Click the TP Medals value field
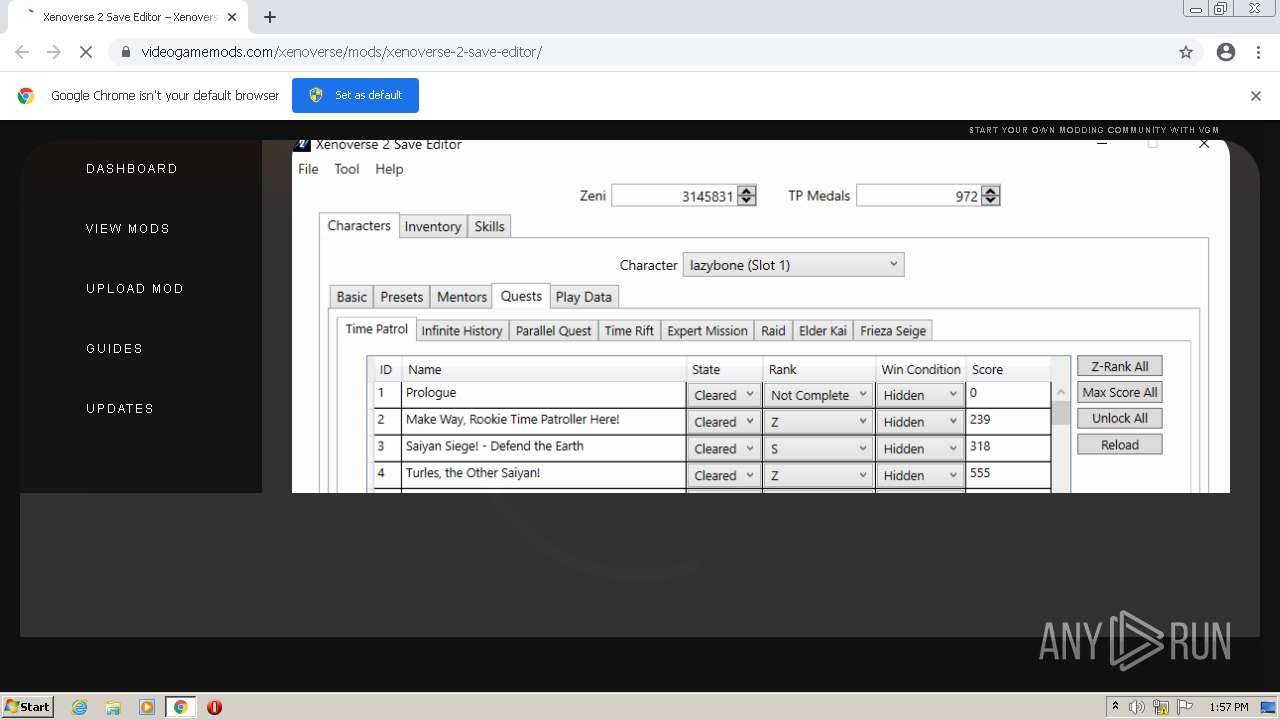The height and width of the screenshot is (720, 1280). (x=918, y=196)
